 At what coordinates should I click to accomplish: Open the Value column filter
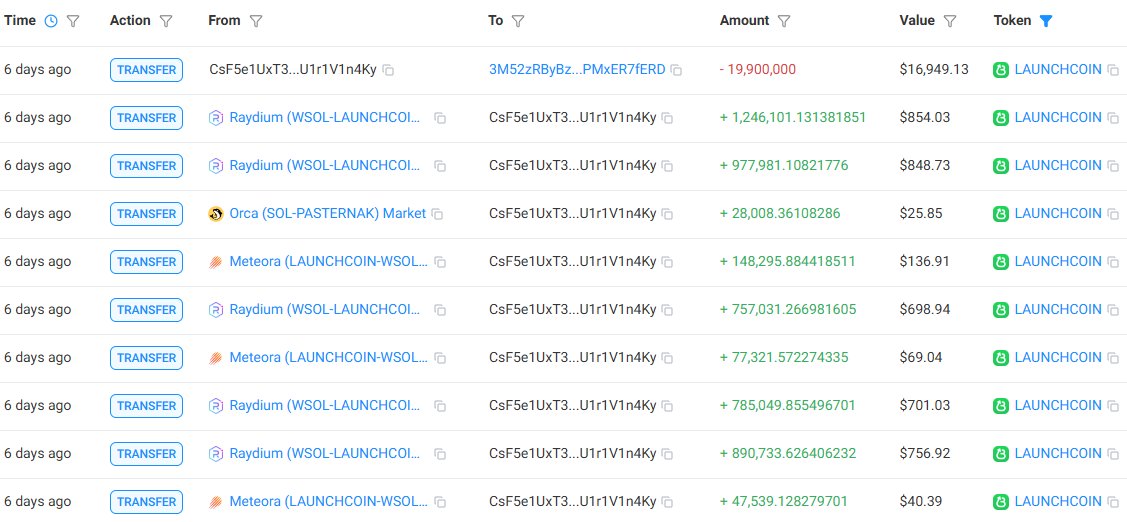pyautogui.click(x=949, y=21)
